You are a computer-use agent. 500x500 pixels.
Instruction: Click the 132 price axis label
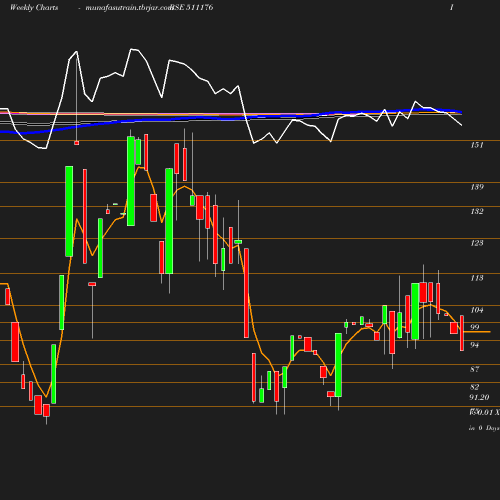click(477, 211)
